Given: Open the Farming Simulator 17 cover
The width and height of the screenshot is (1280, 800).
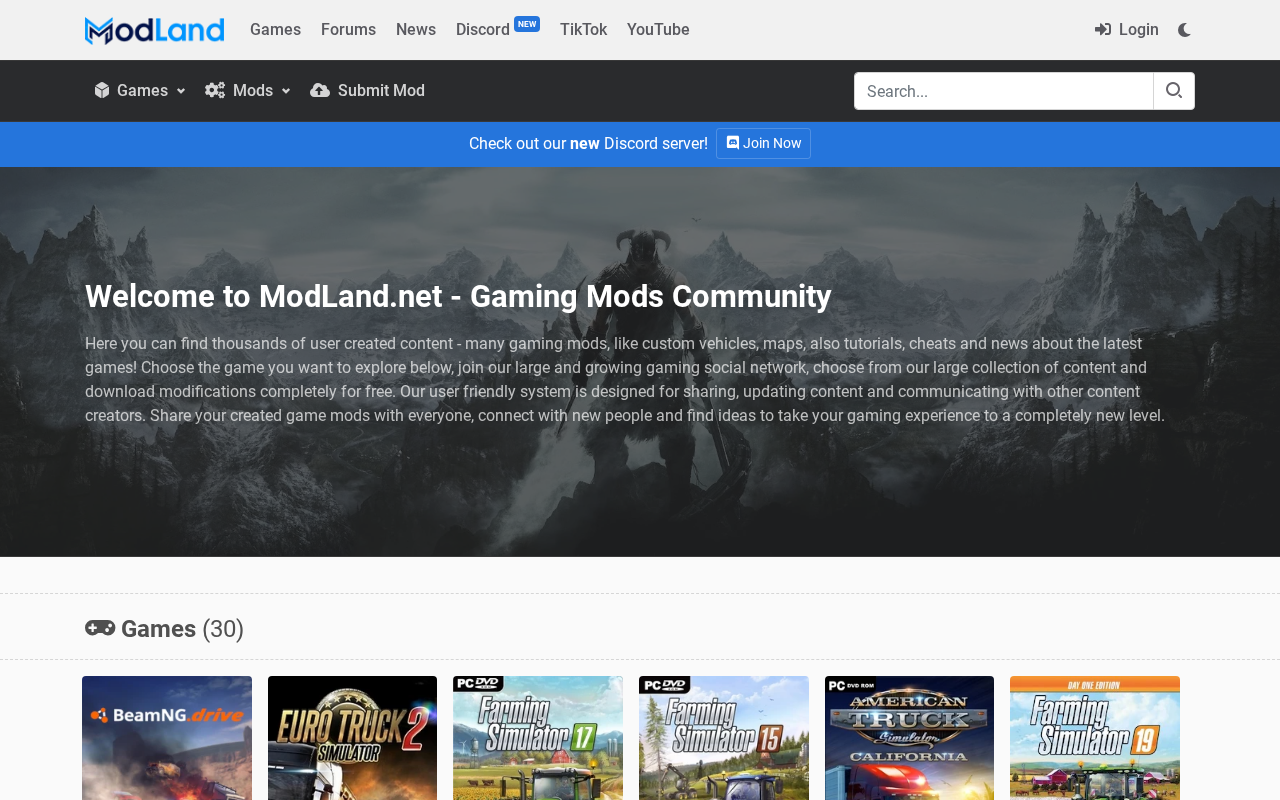Looking at the screenshot, I should click(538, 738).
